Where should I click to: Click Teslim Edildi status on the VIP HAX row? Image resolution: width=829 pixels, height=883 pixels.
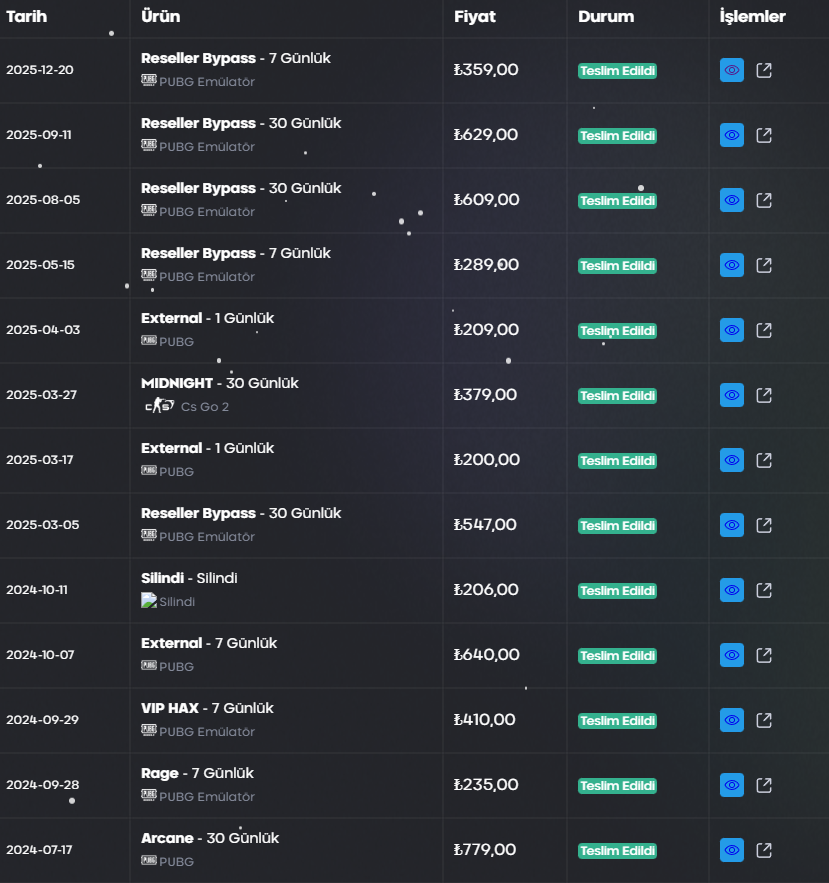pyautogui.click(x=617, y=721)
